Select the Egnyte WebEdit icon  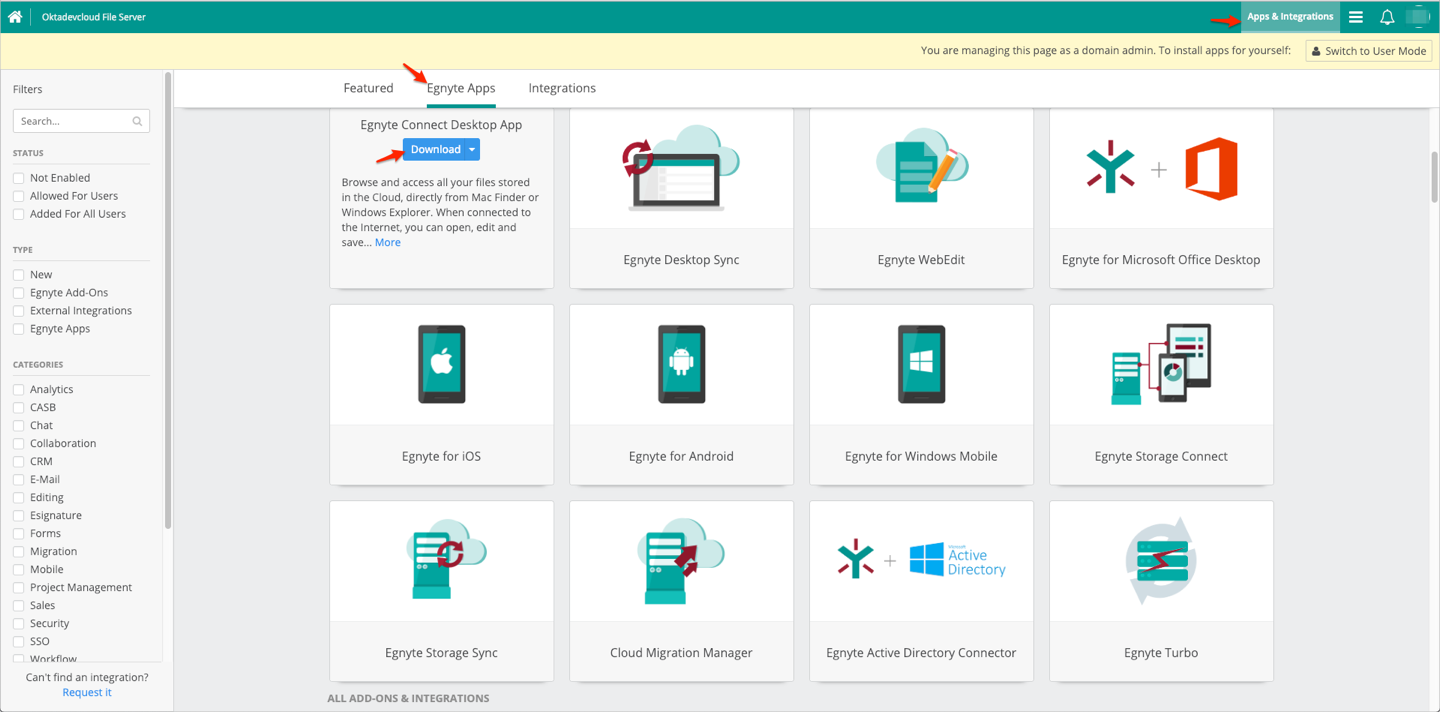click(x=921, y=168)
